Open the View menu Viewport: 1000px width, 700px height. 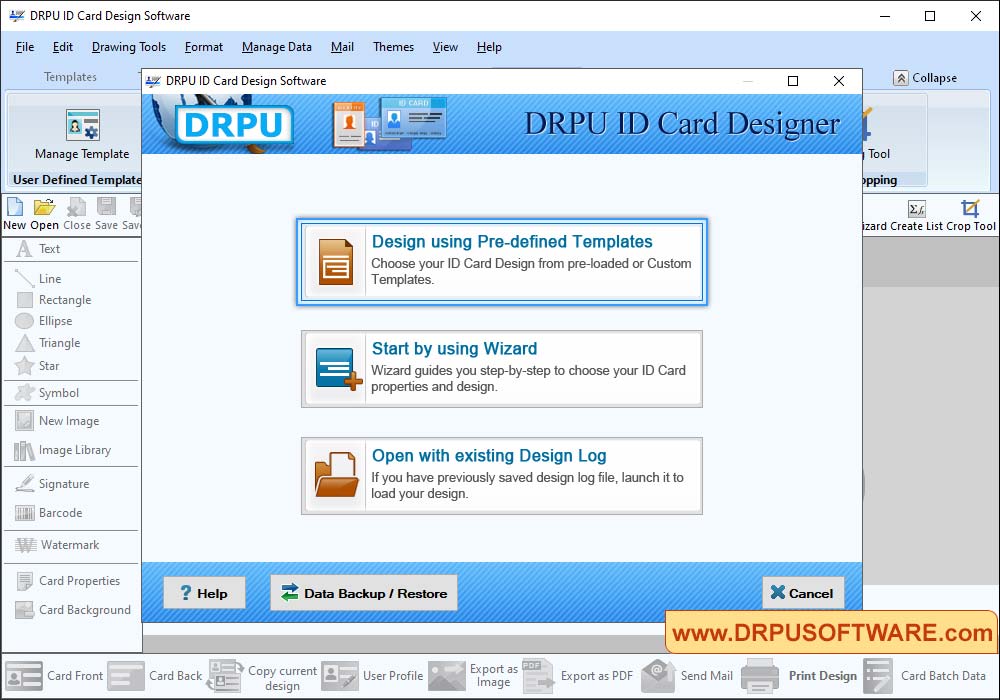pos(445,47)
